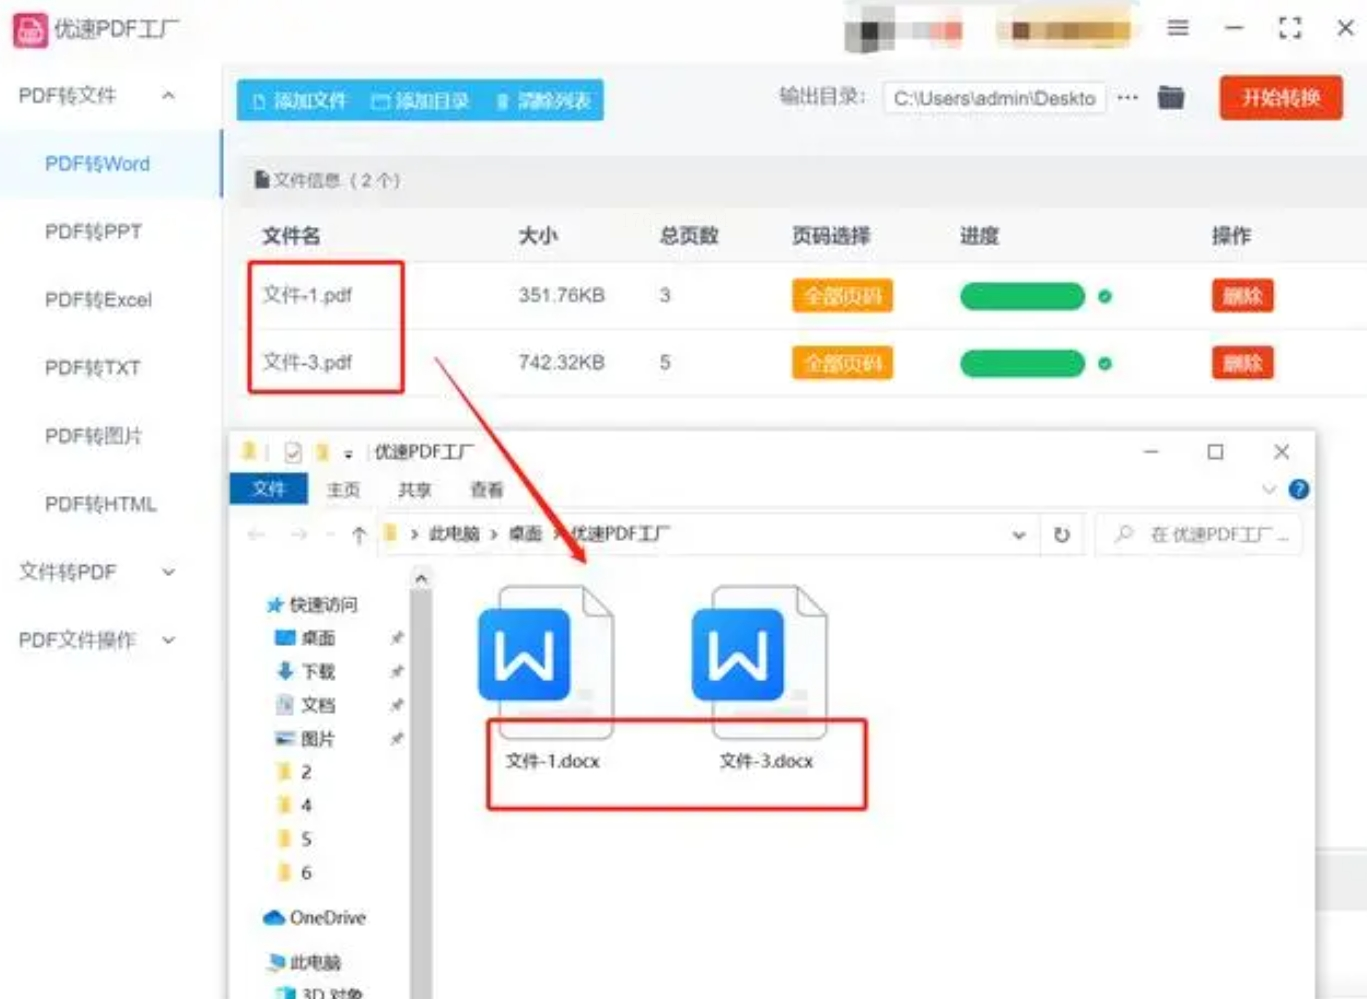
Task: Select the 文件-3.pdf row name
Action: pos(307,362)
